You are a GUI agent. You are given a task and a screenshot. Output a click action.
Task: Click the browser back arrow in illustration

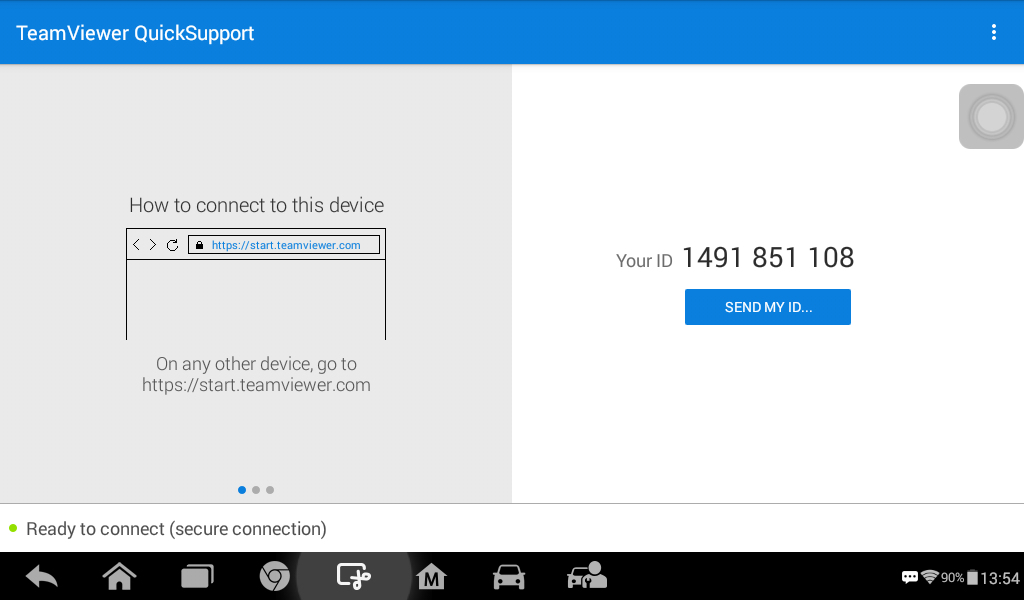(x=136, y=245)
